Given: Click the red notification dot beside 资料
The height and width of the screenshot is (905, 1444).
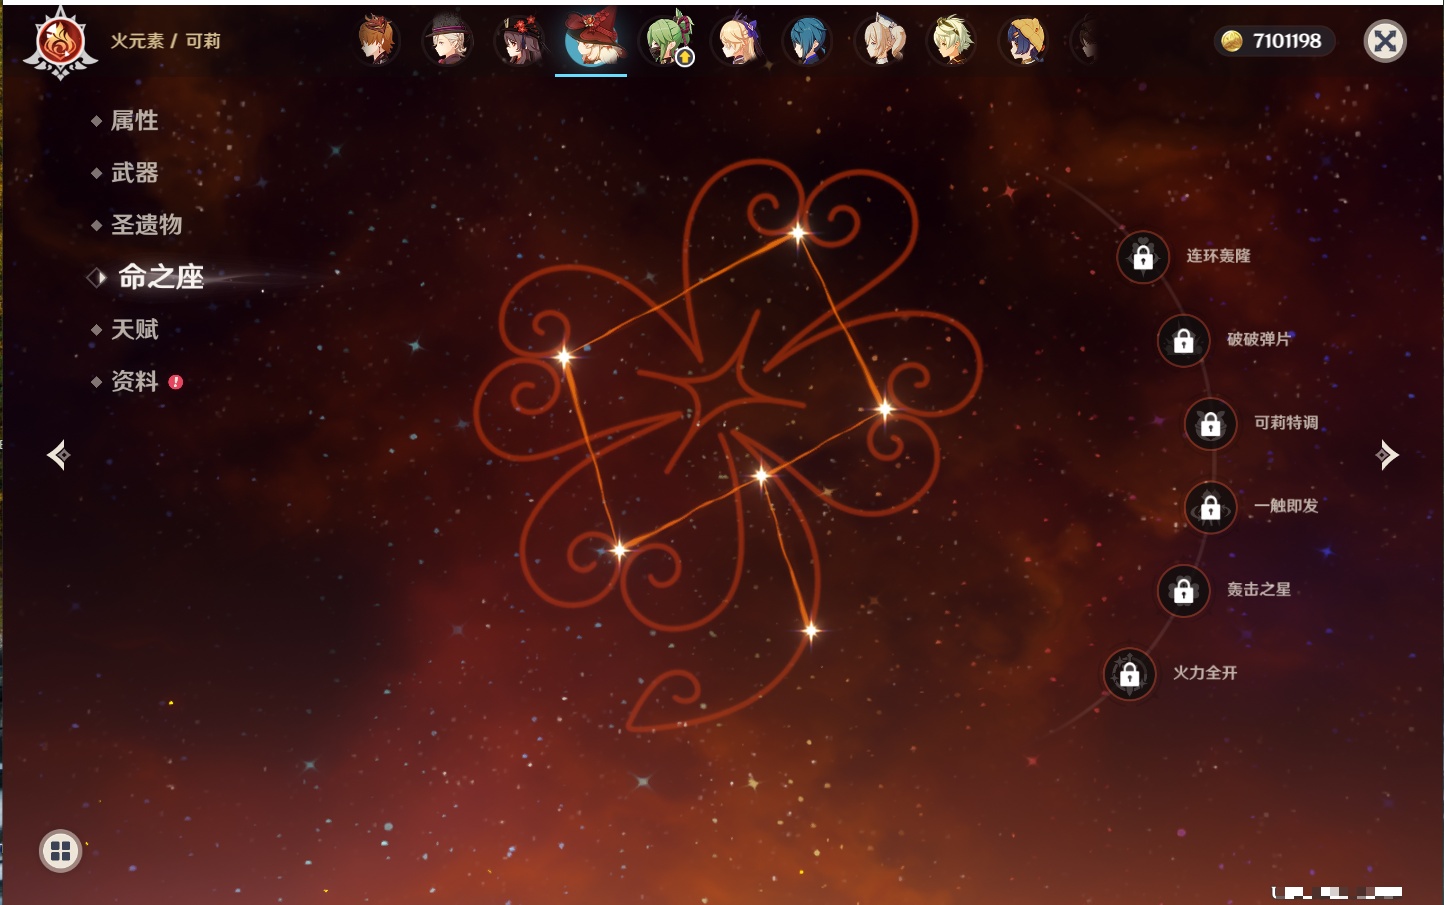Looking at the screenshot, I should pos(176,382).
